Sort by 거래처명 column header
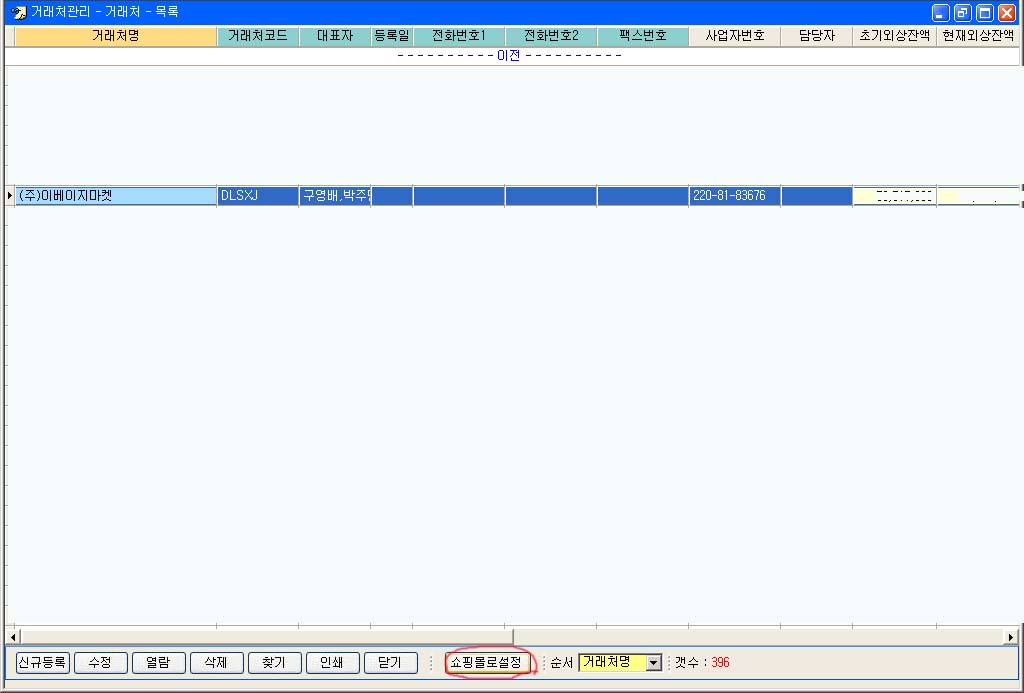 click(116, 36)
